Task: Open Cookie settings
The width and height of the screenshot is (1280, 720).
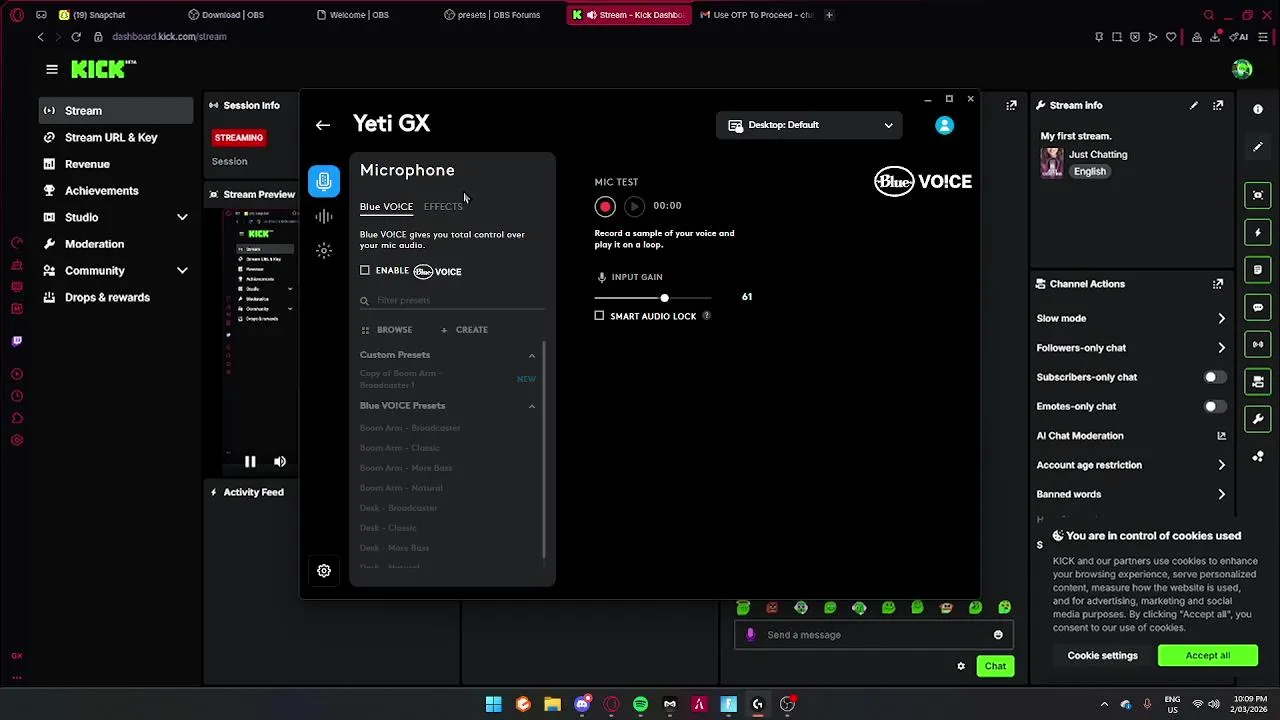Action: click(x=1102, y=656)
